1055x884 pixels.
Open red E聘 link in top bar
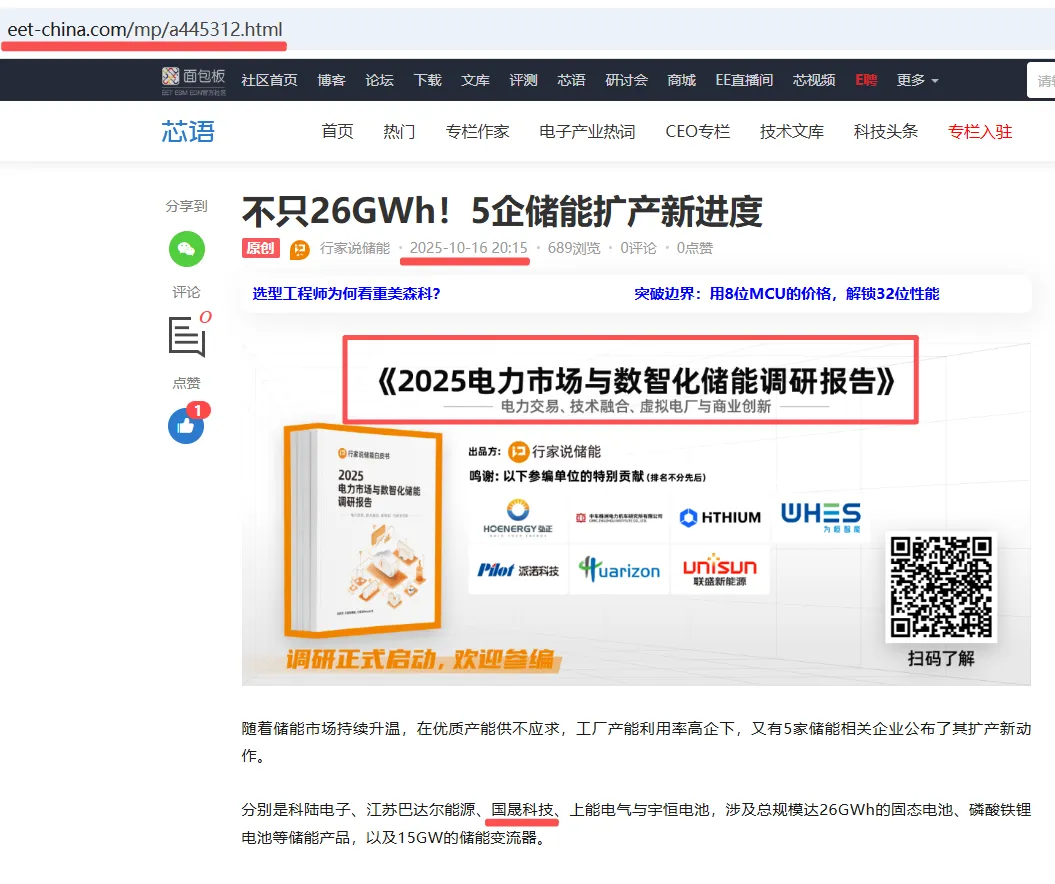(866, 80)
